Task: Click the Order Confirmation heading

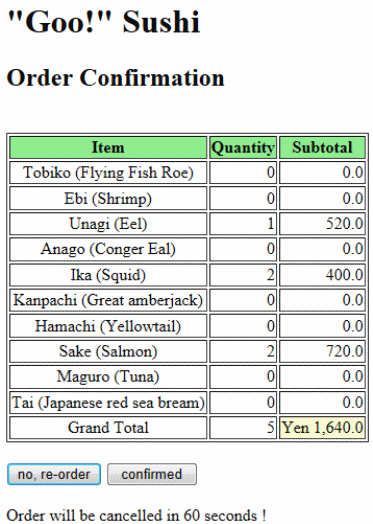Action: (x=115, y=78)
